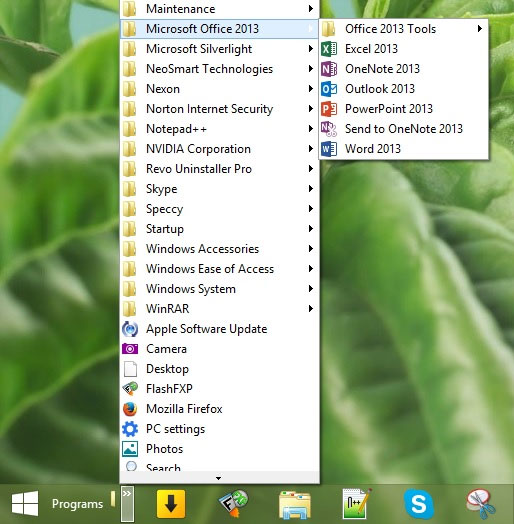
Task: Open the Windows Ease of Access folder
Action: (x=219, y=269)
